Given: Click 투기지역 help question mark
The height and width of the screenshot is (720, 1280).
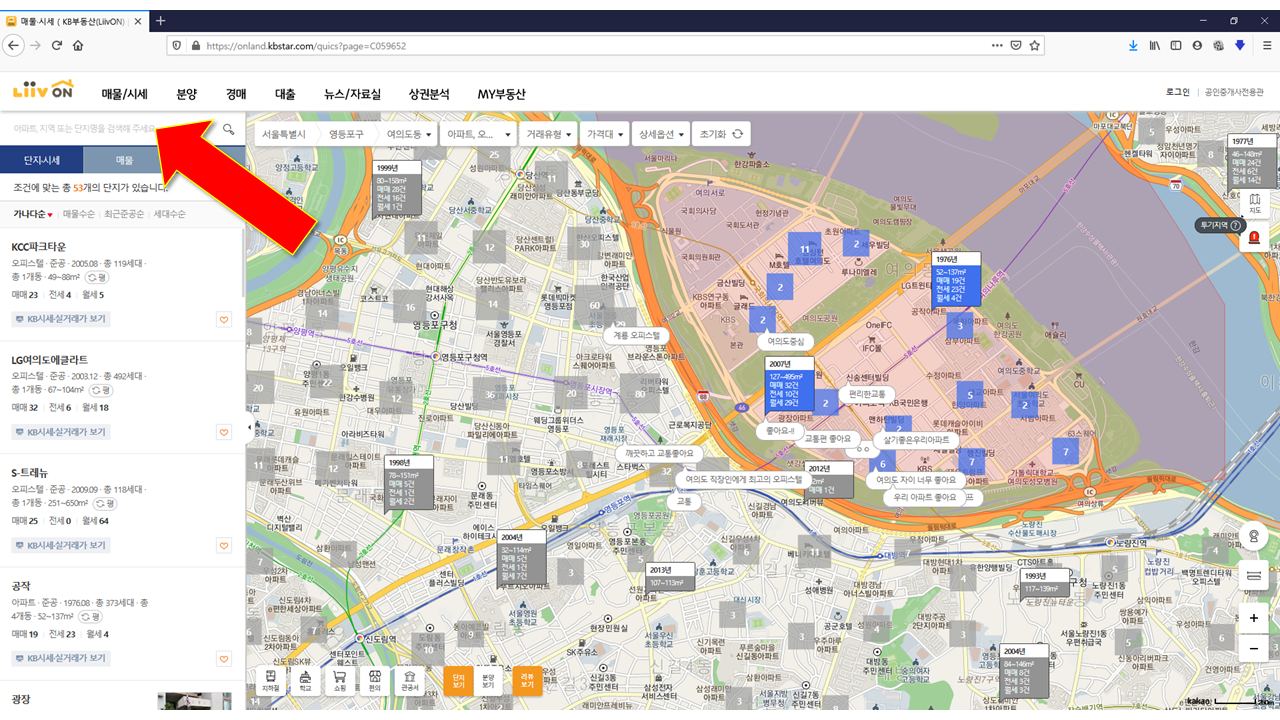Looking at the screenshot, I should (x=1236, y=226).
